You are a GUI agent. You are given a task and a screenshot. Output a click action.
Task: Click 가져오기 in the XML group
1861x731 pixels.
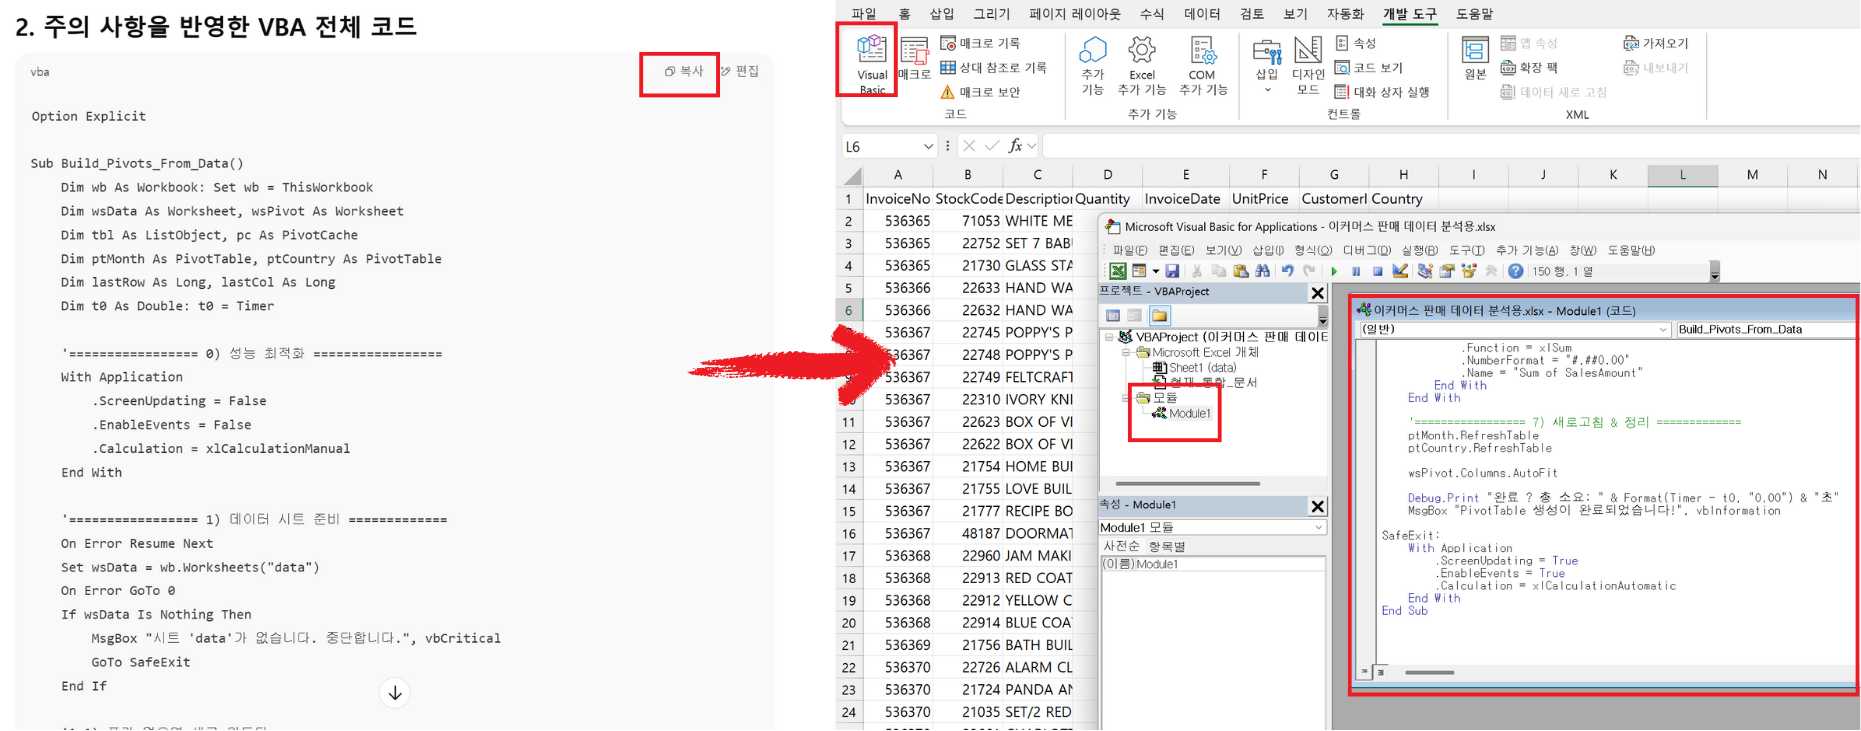click(x=1656, y=43)
